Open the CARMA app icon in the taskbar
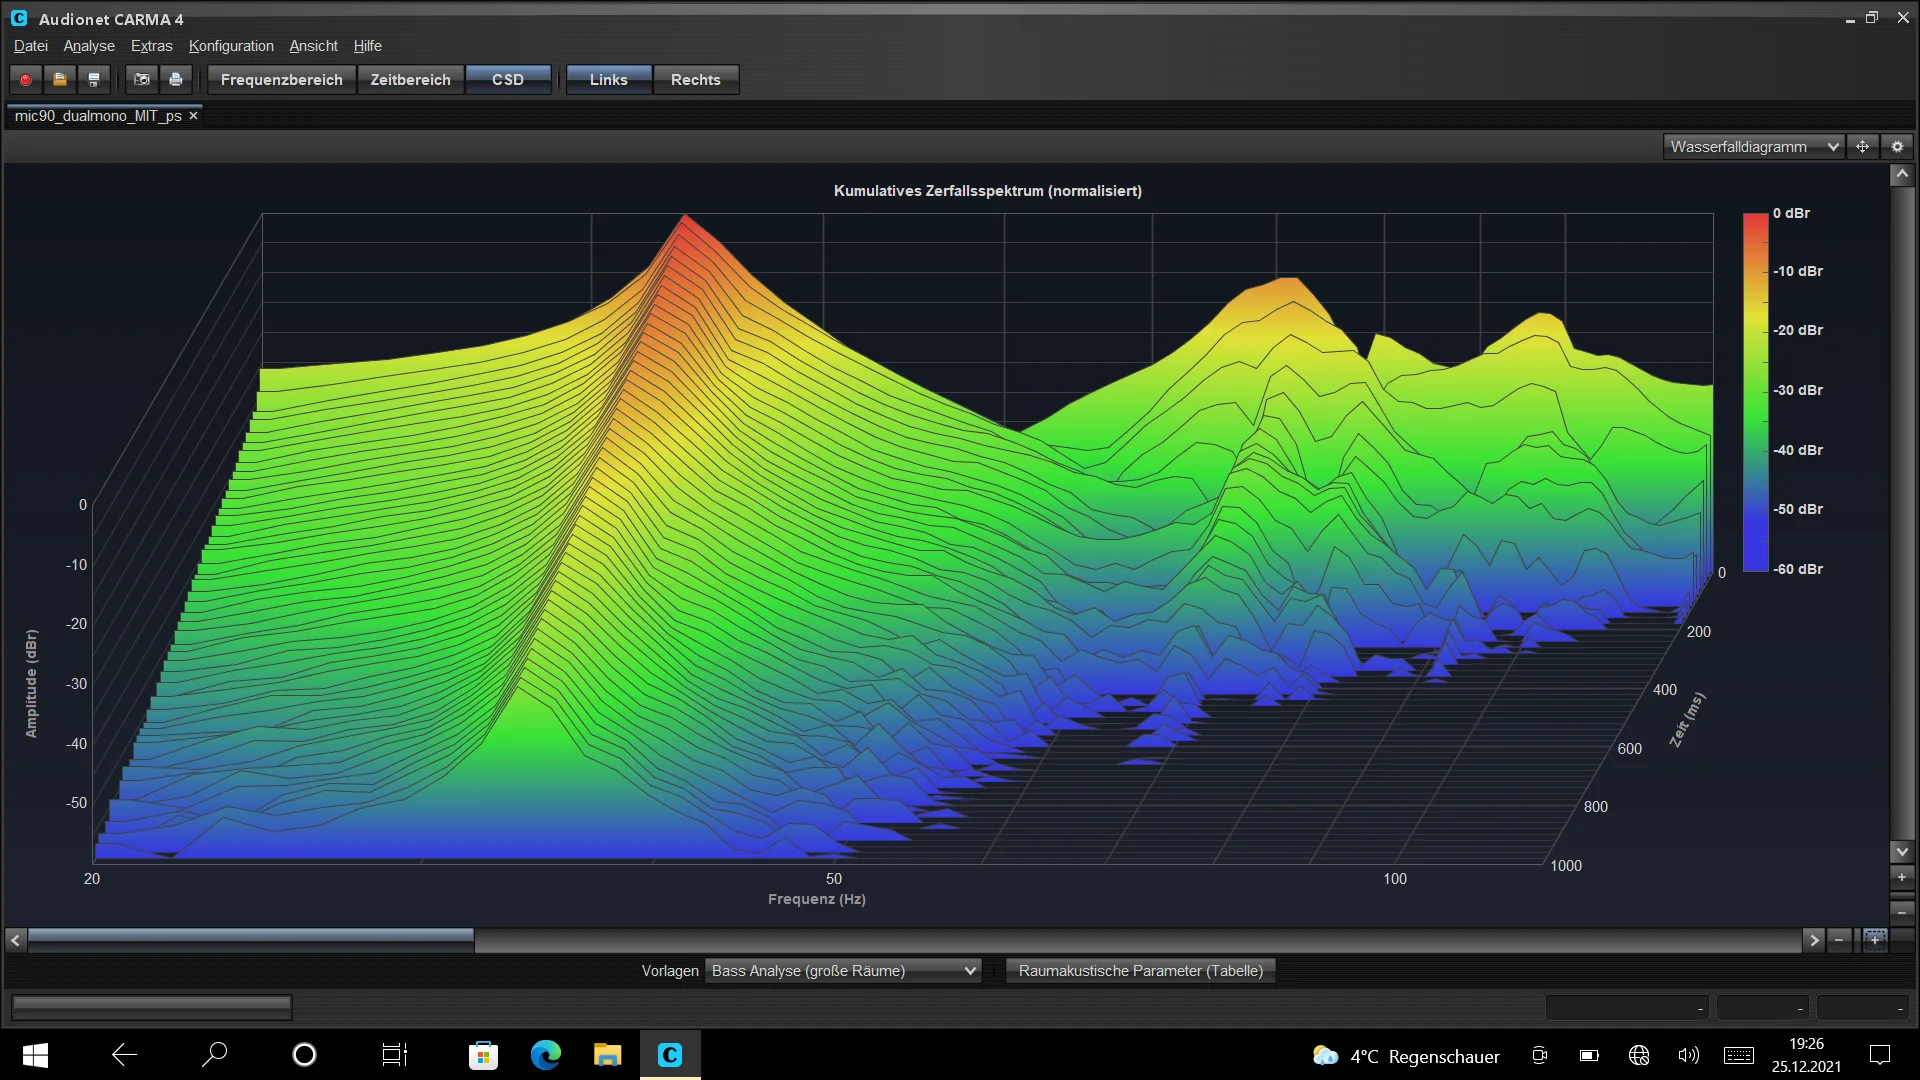1920x1080 pixels. tap(670, 1055)
